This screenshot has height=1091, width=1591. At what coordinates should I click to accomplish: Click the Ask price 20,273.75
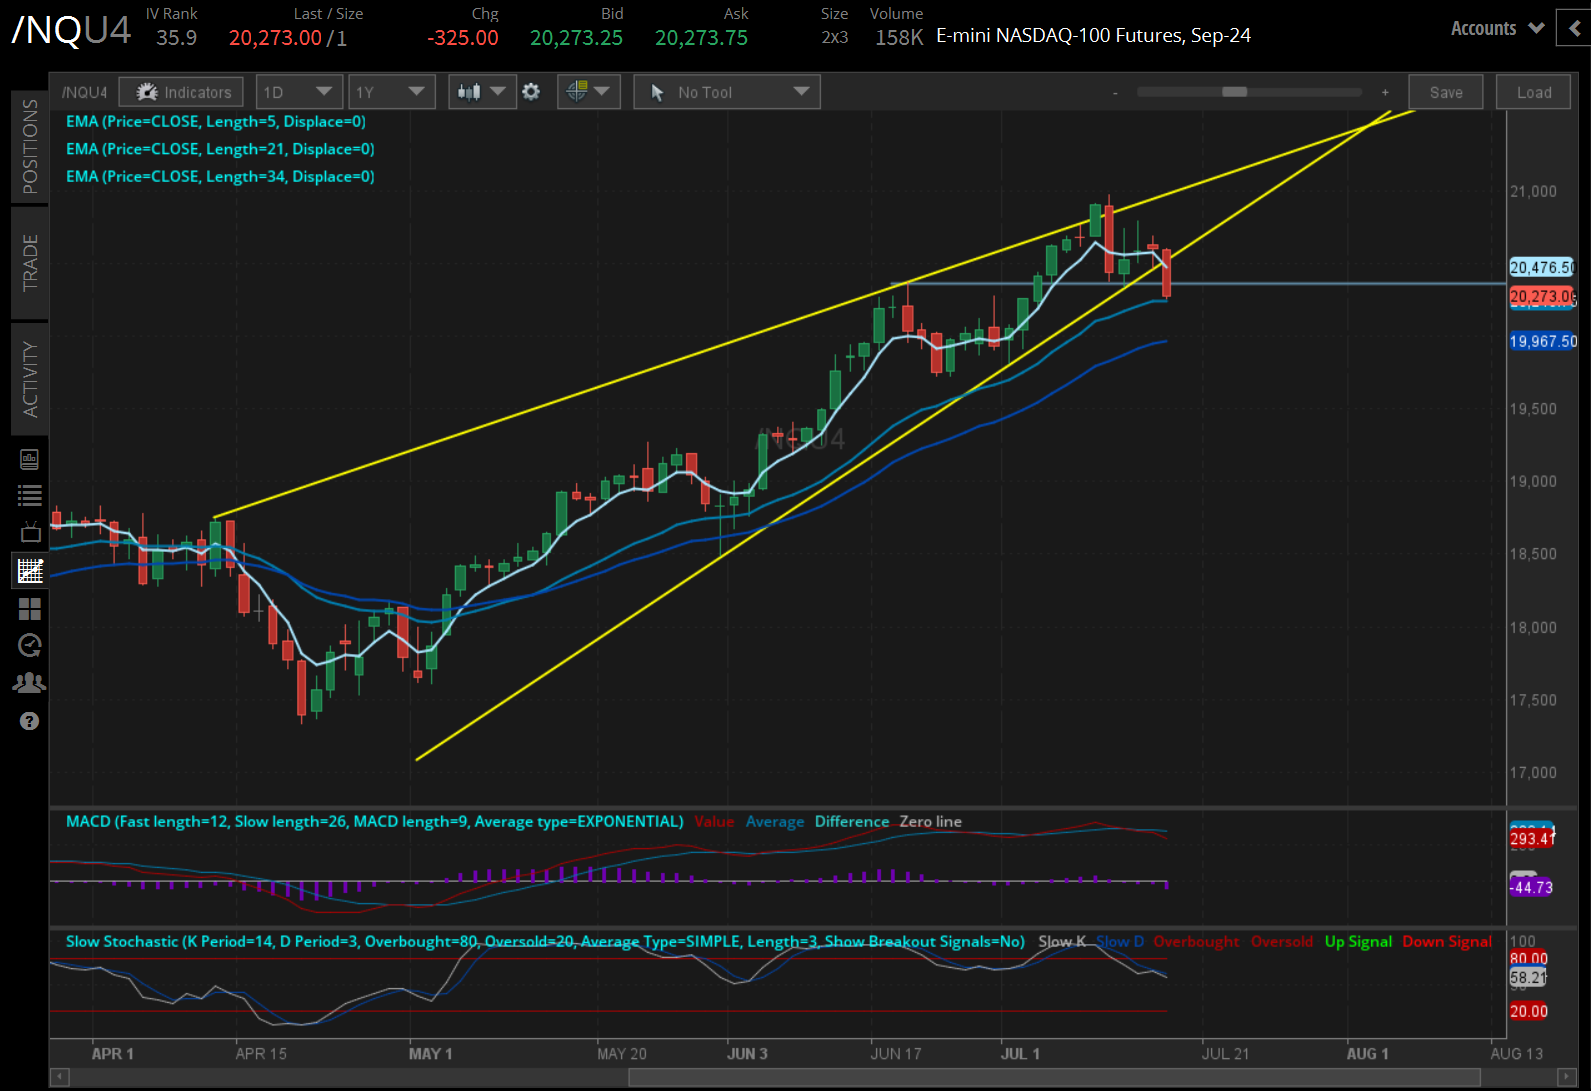701,38
